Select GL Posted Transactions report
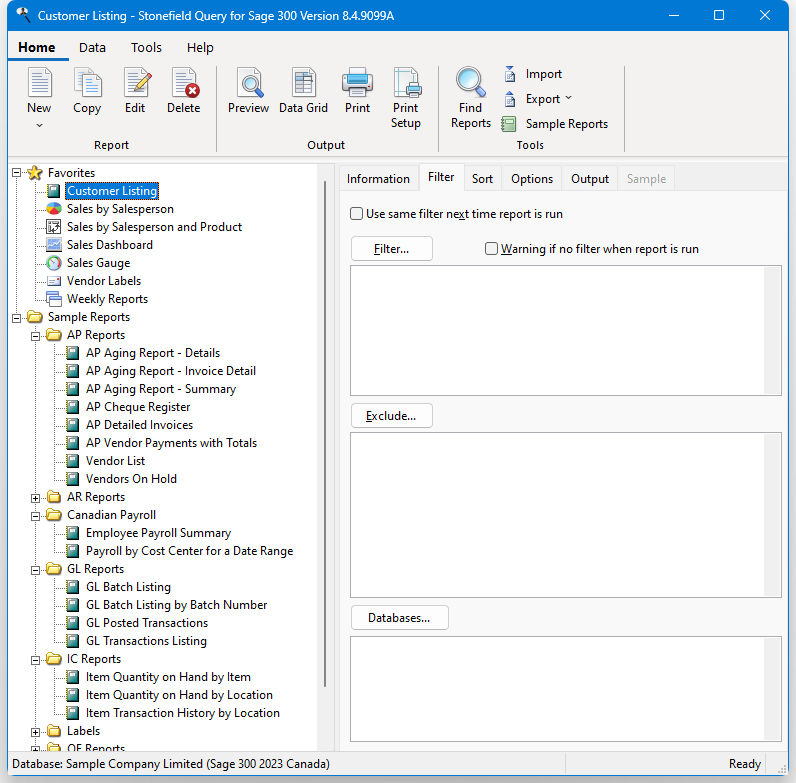The width and height of the screenshot is (796, 783). [147, 623]
